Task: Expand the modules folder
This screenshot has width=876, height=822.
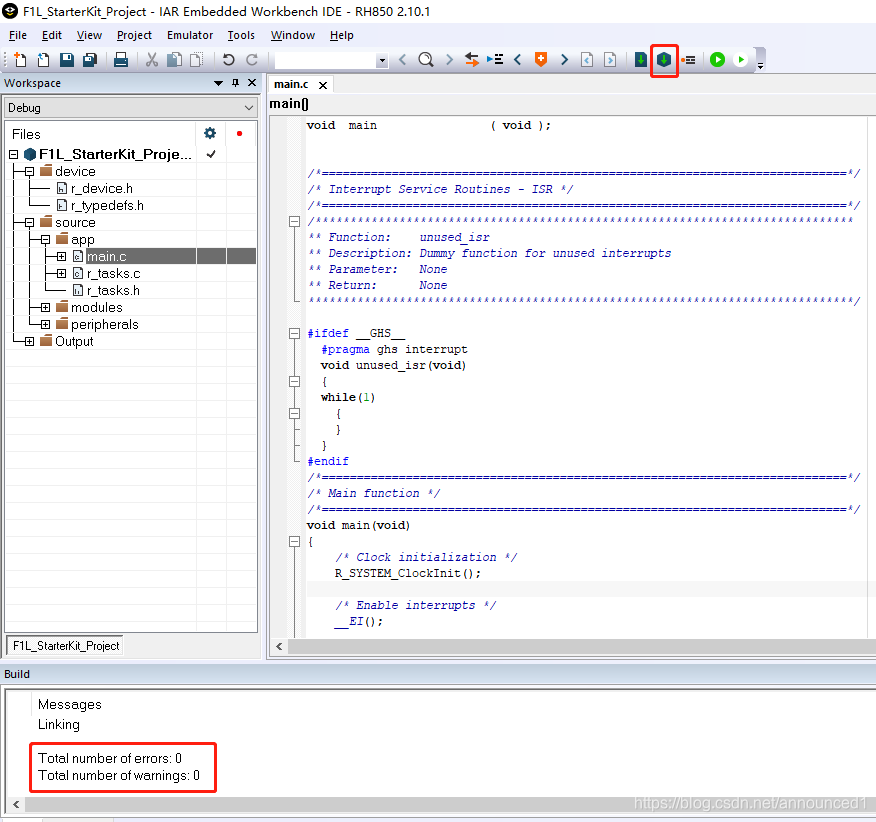Action: (46, 307)
